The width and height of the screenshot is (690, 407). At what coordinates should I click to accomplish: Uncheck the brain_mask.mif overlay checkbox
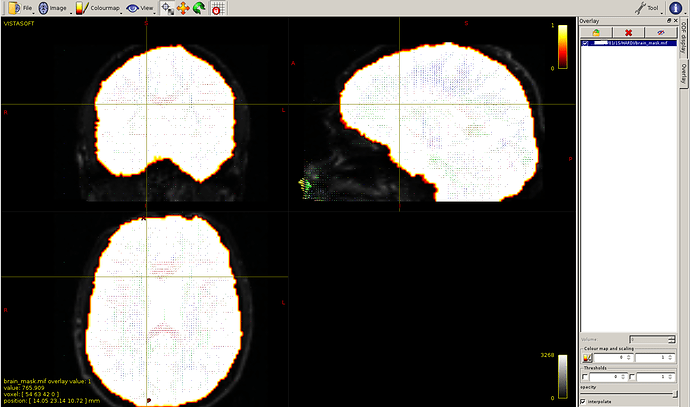[x=585, y=43]
